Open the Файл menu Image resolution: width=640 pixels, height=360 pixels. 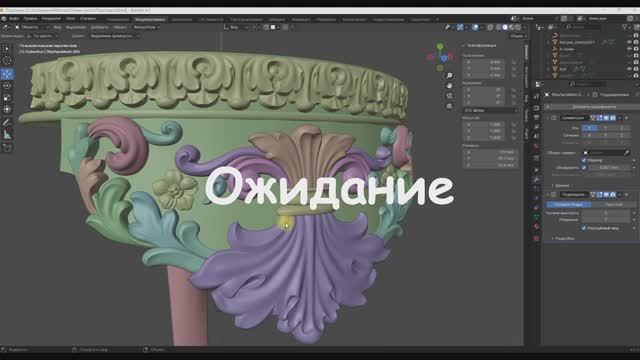(14, 19)
